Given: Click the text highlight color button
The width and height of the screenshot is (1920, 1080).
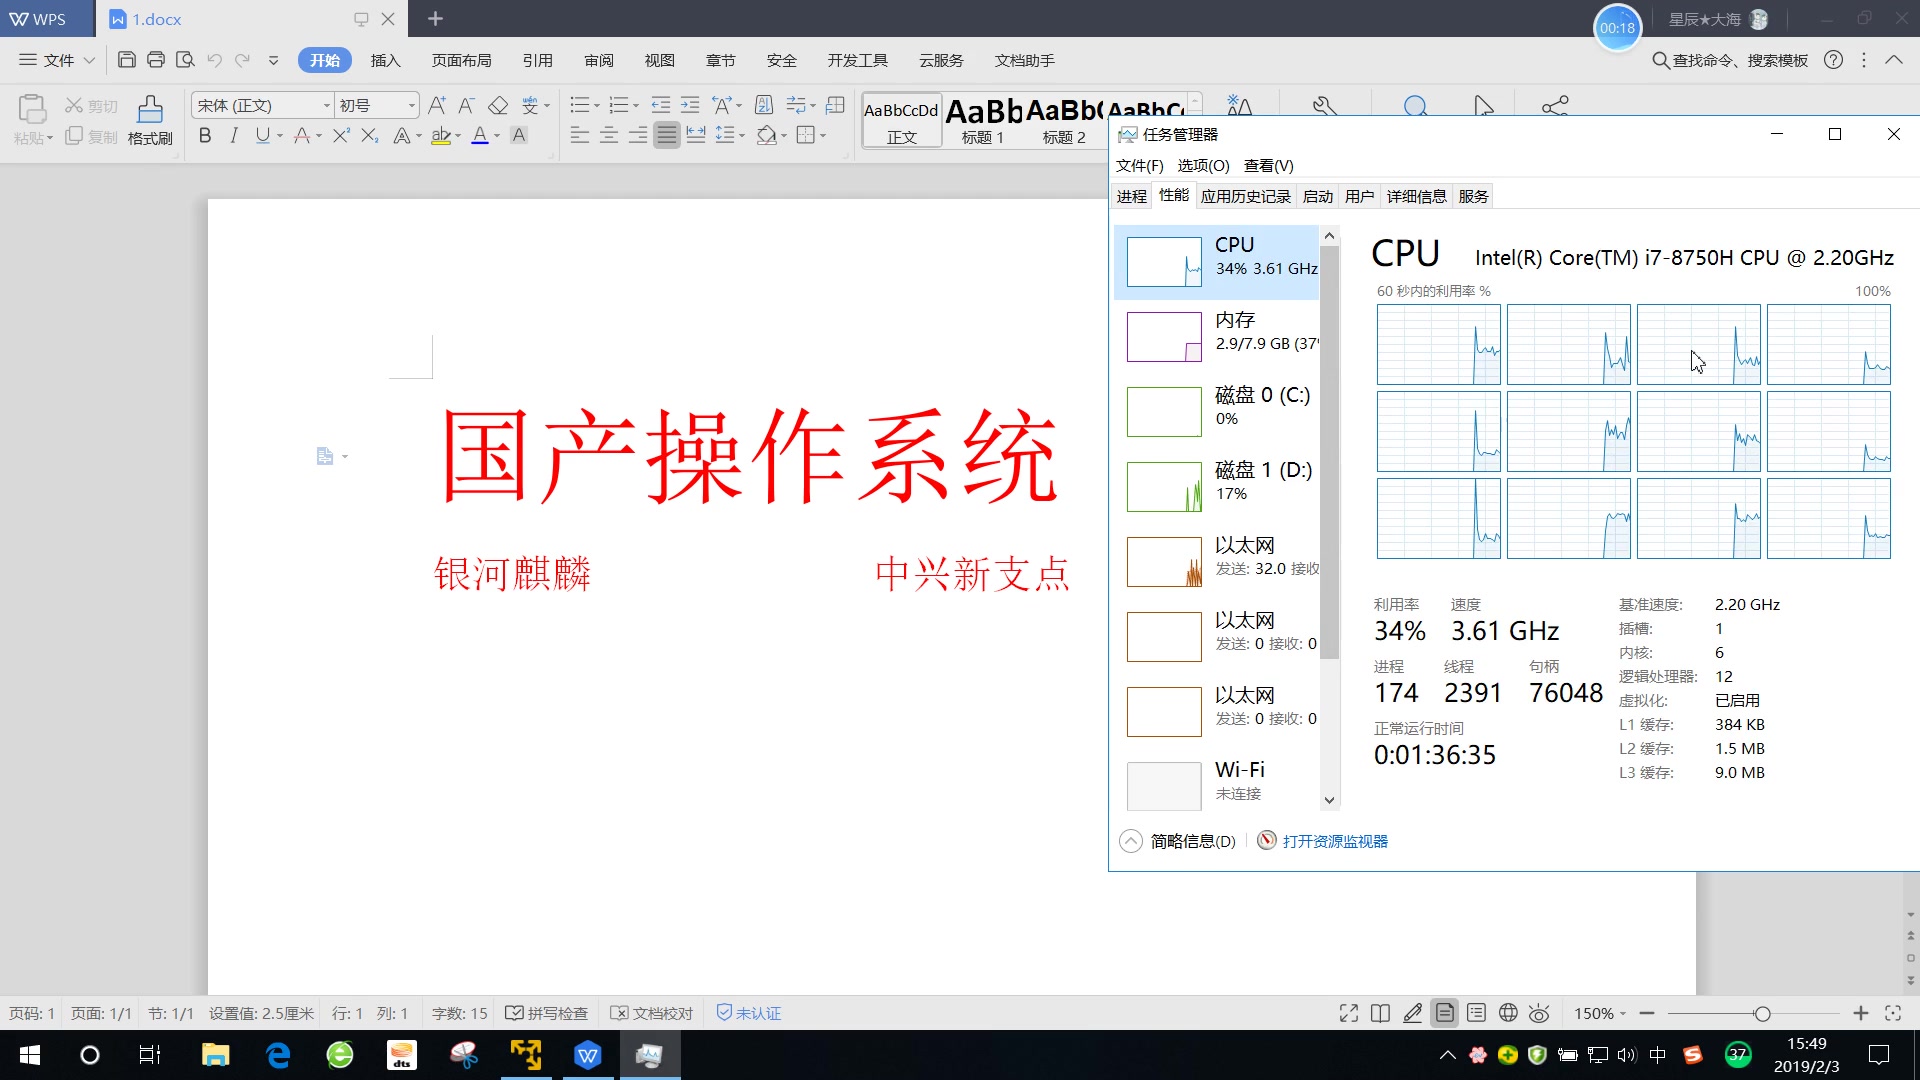Looking at the screenshot, I should [440, 135].
